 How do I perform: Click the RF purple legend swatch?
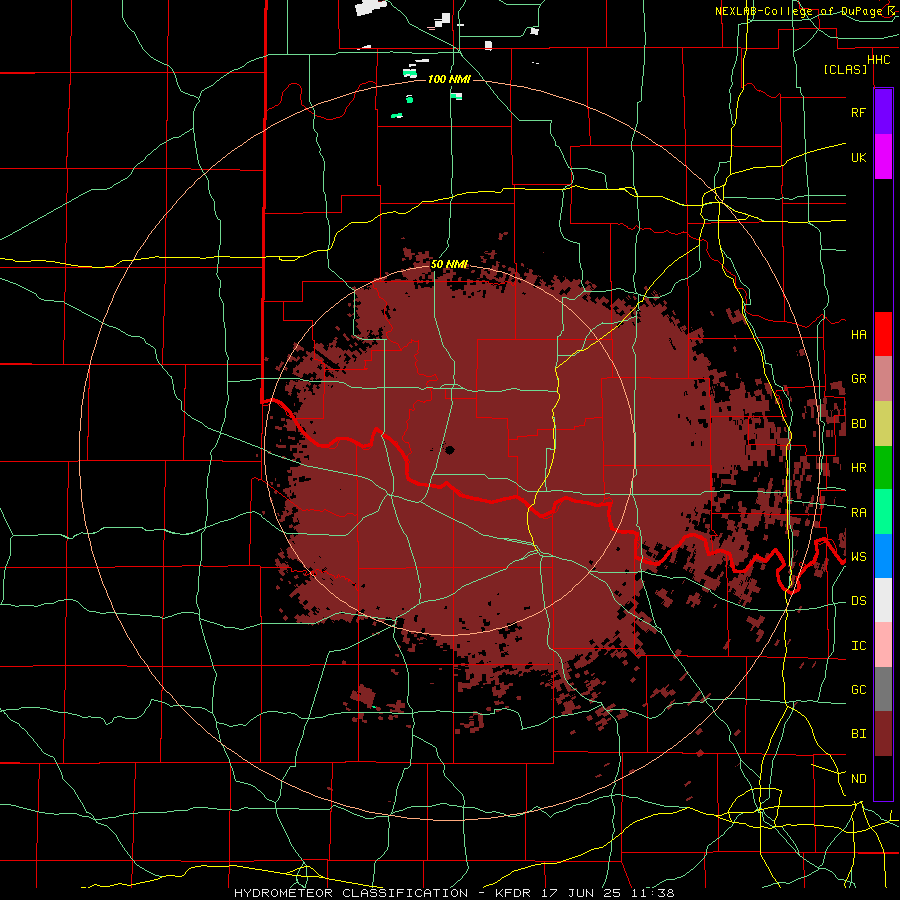click(883, 112)
